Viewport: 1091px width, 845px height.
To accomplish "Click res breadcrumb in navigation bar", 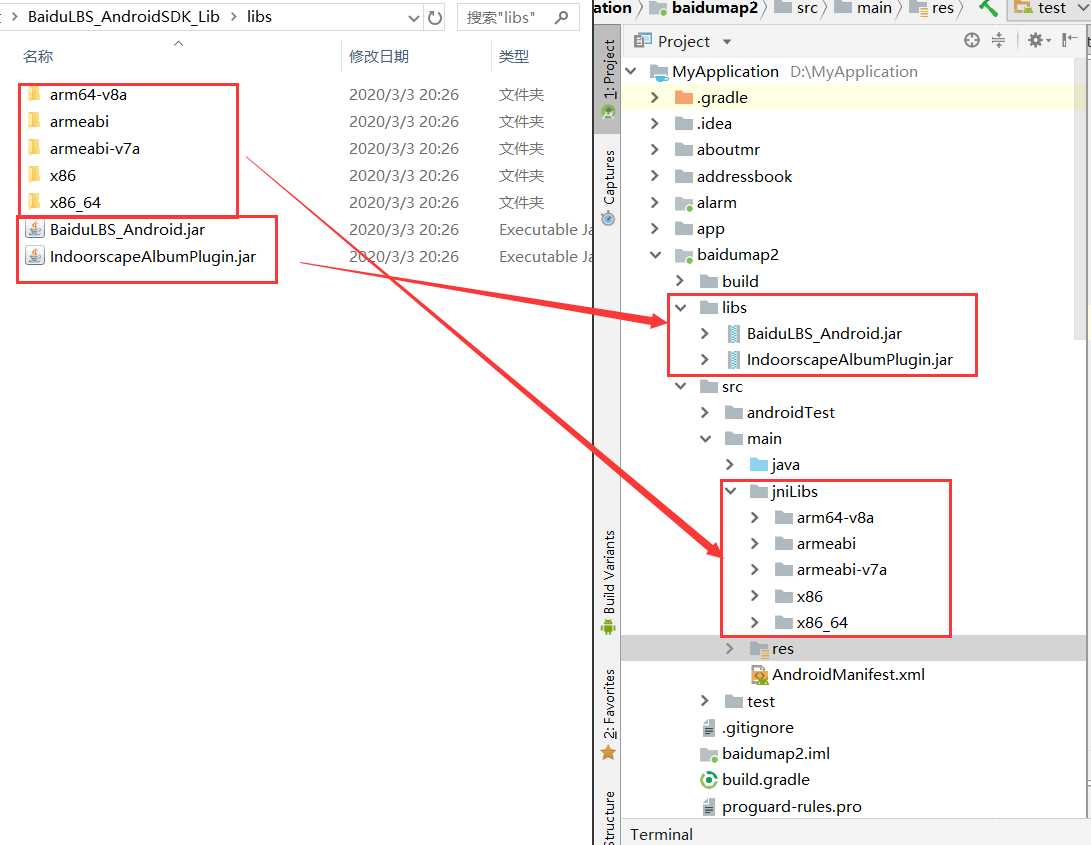I will point(943,8).
